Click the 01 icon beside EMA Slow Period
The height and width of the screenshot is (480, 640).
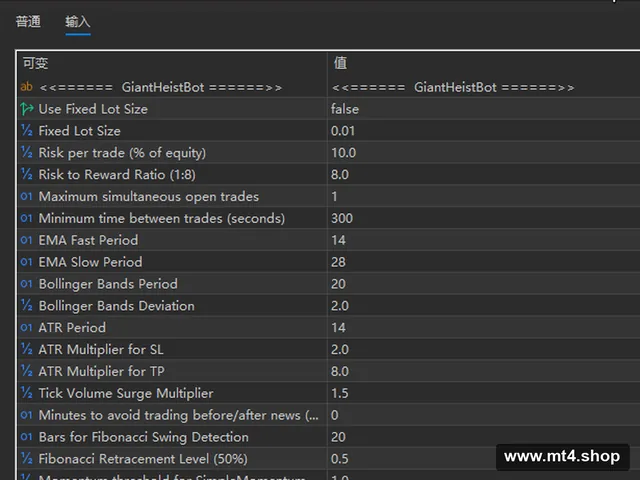[x=27, y=262]
